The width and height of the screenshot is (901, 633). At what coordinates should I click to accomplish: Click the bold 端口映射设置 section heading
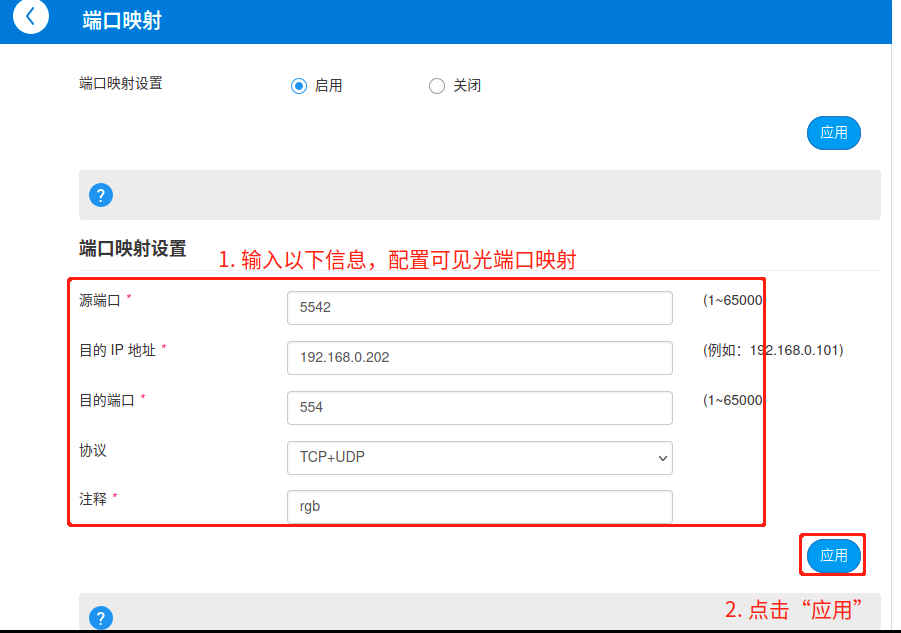132,249
